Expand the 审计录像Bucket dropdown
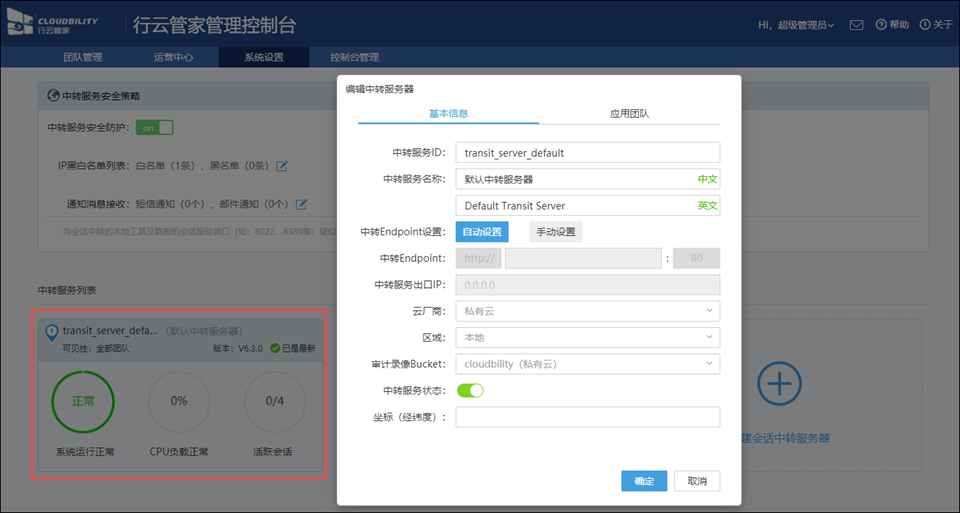960x513 pixels. 587,364
